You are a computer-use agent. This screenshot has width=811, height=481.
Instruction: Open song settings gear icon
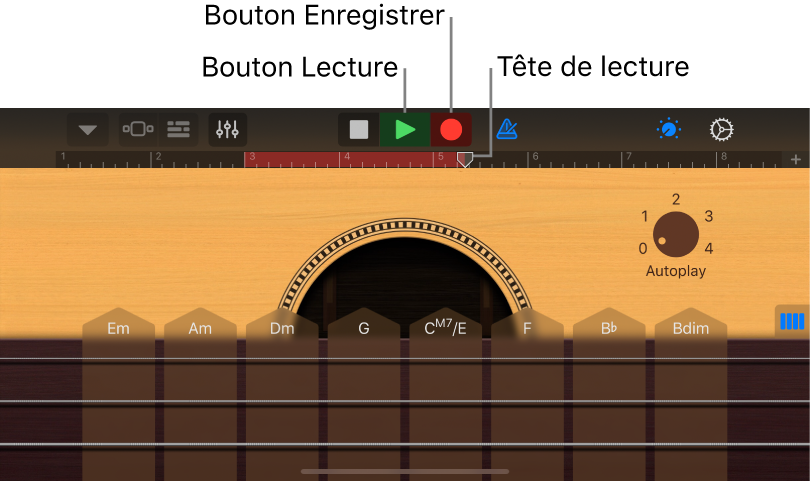click(x=722, y=129)
